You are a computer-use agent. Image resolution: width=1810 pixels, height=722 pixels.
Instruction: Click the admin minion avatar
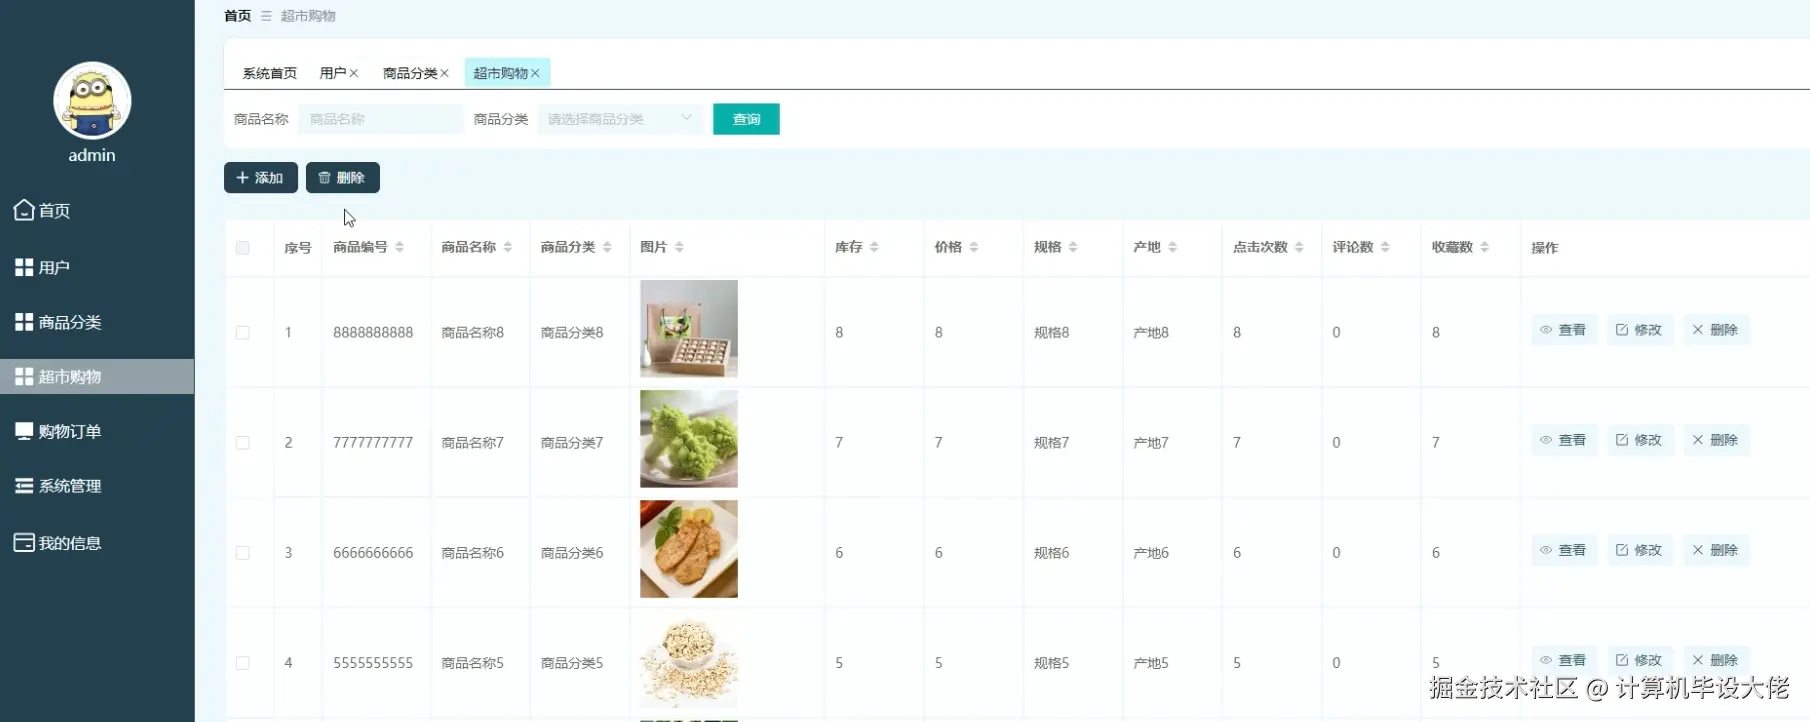92,101
